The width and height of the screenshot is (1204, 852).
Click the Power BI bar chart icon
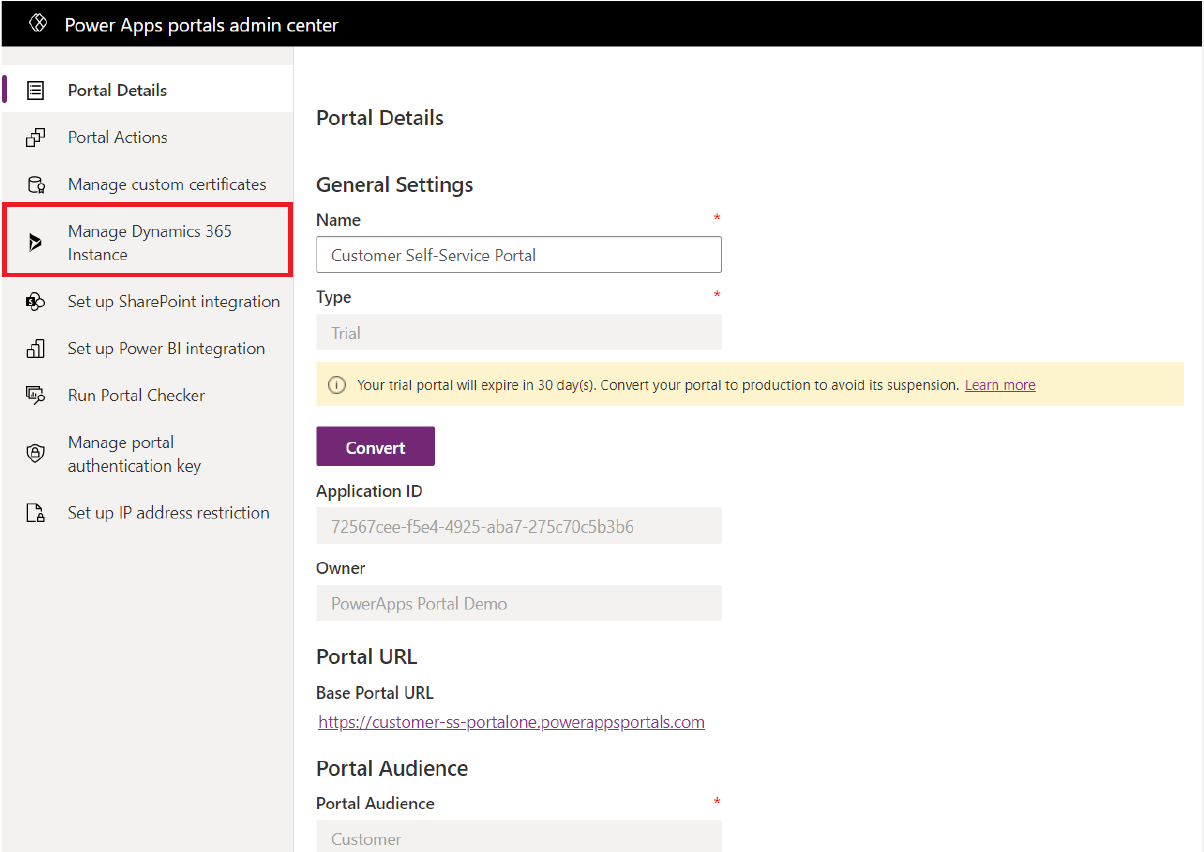click(x=35, y=348)
